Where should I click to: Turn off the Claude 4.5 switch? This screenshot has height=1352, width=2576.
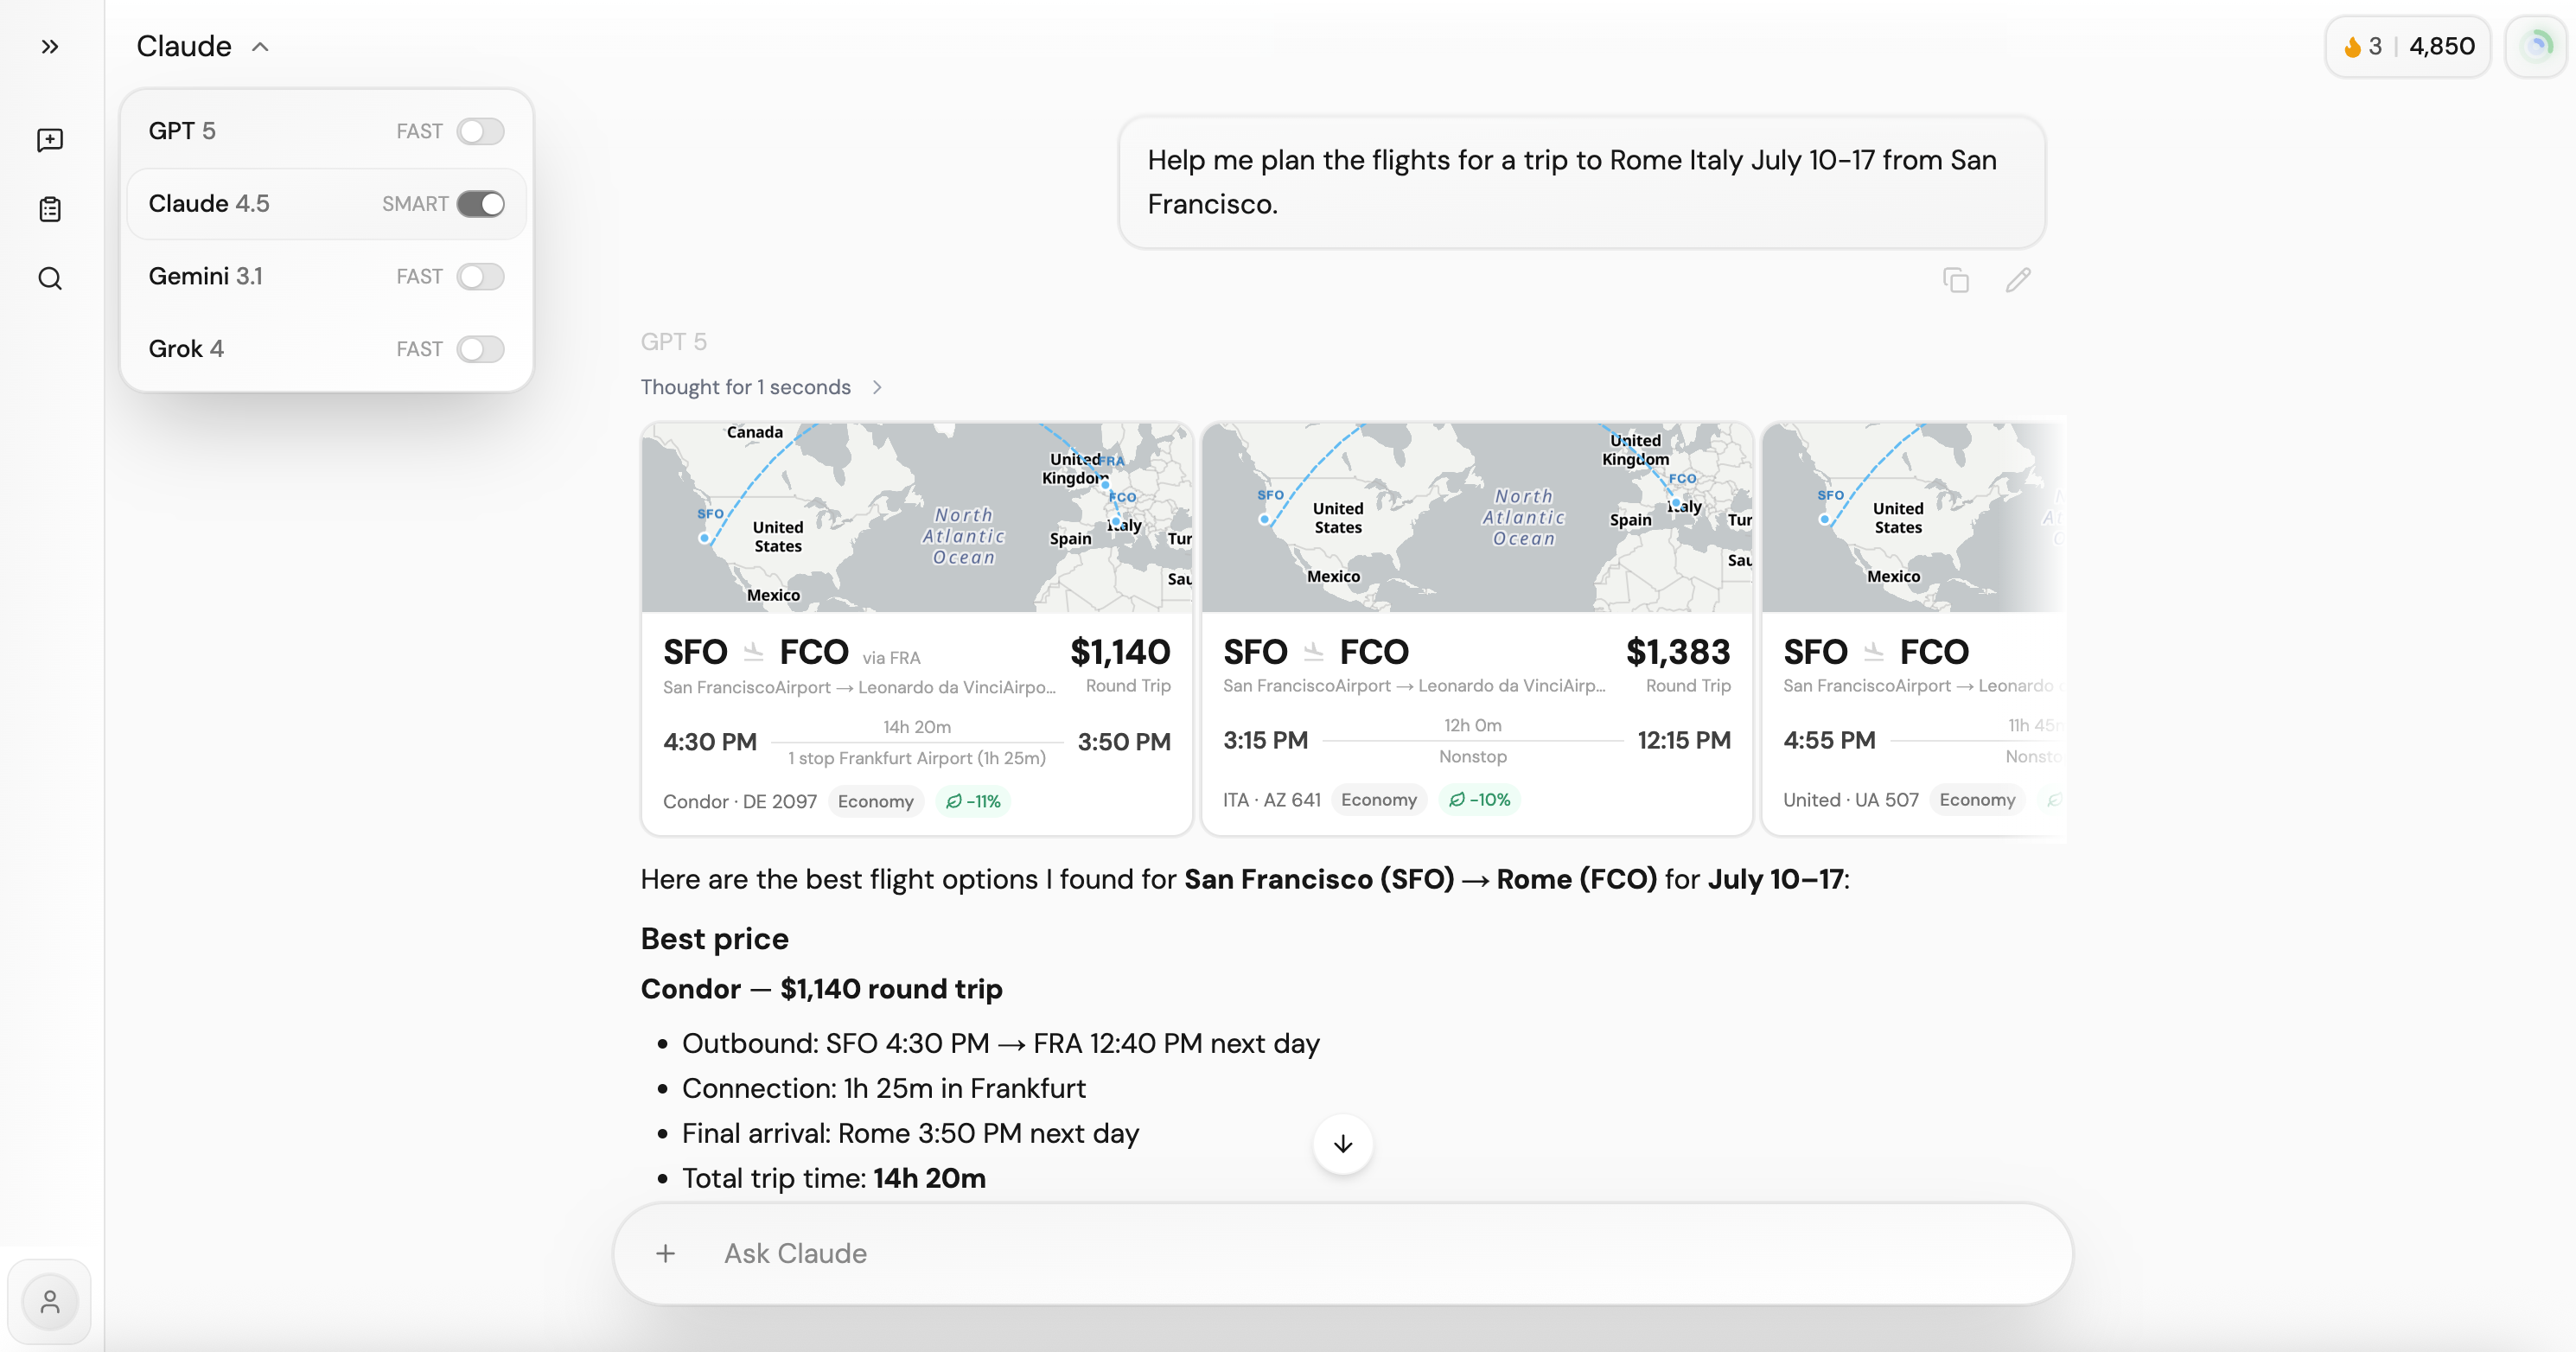coord(480,204)
